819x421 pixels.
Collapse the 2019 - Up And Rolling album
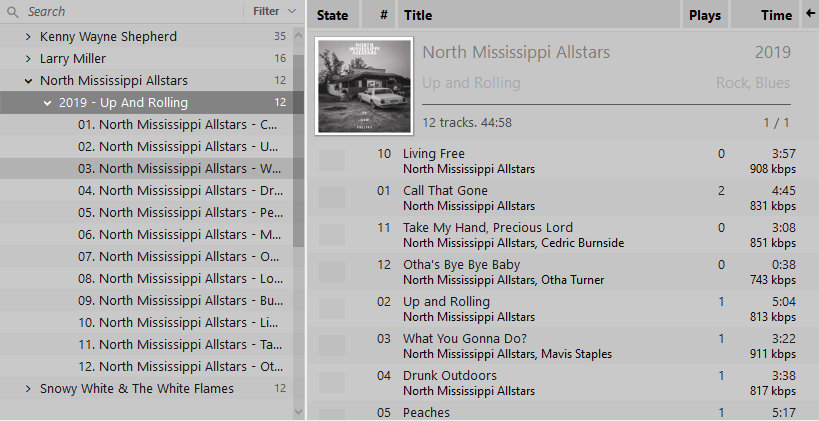48,103
